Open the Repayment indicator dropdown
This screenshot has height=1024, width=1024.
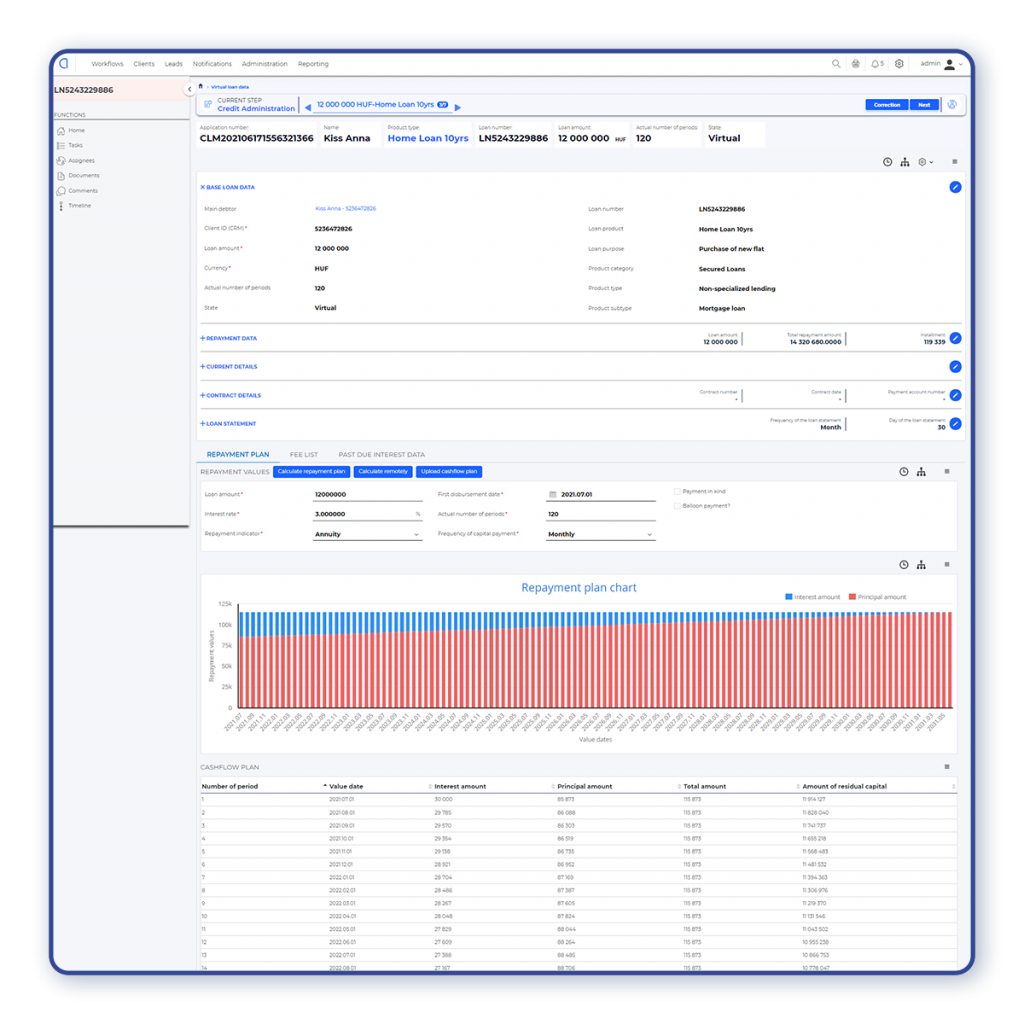pos(367,535)
